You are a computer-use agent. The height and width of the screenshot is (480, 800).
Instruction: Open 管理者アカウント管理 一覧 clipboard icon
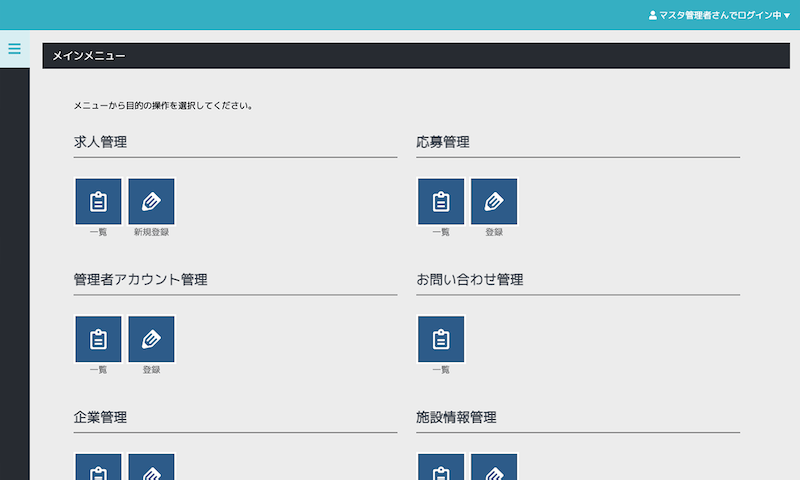click(98, 339)
